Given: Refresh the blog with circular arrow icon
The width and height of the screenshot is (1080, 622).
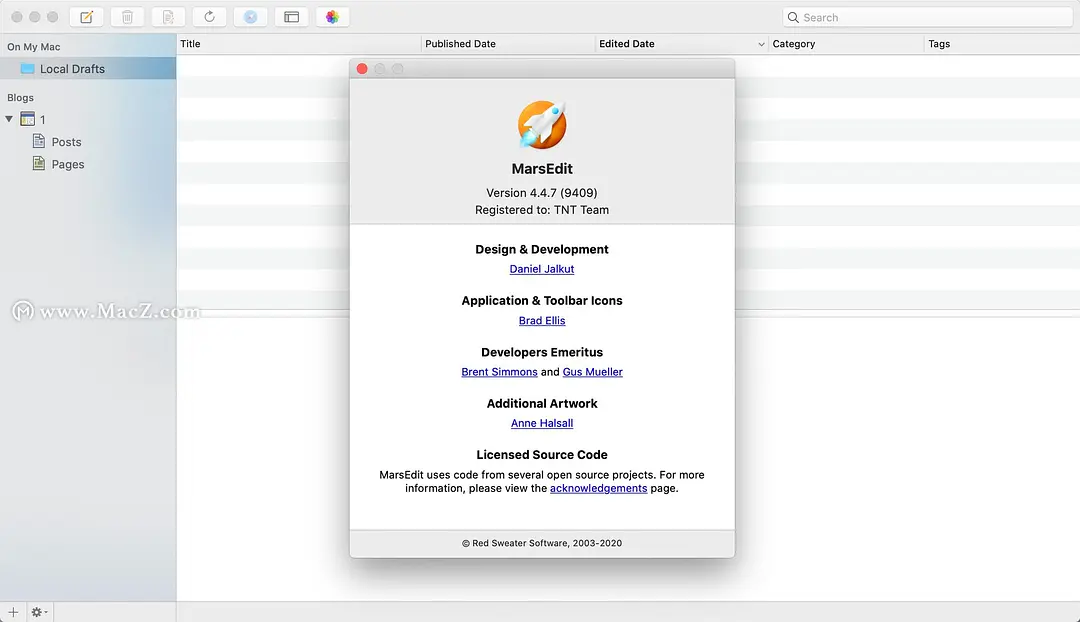Looking at the screenshot, I should point(209,17).
